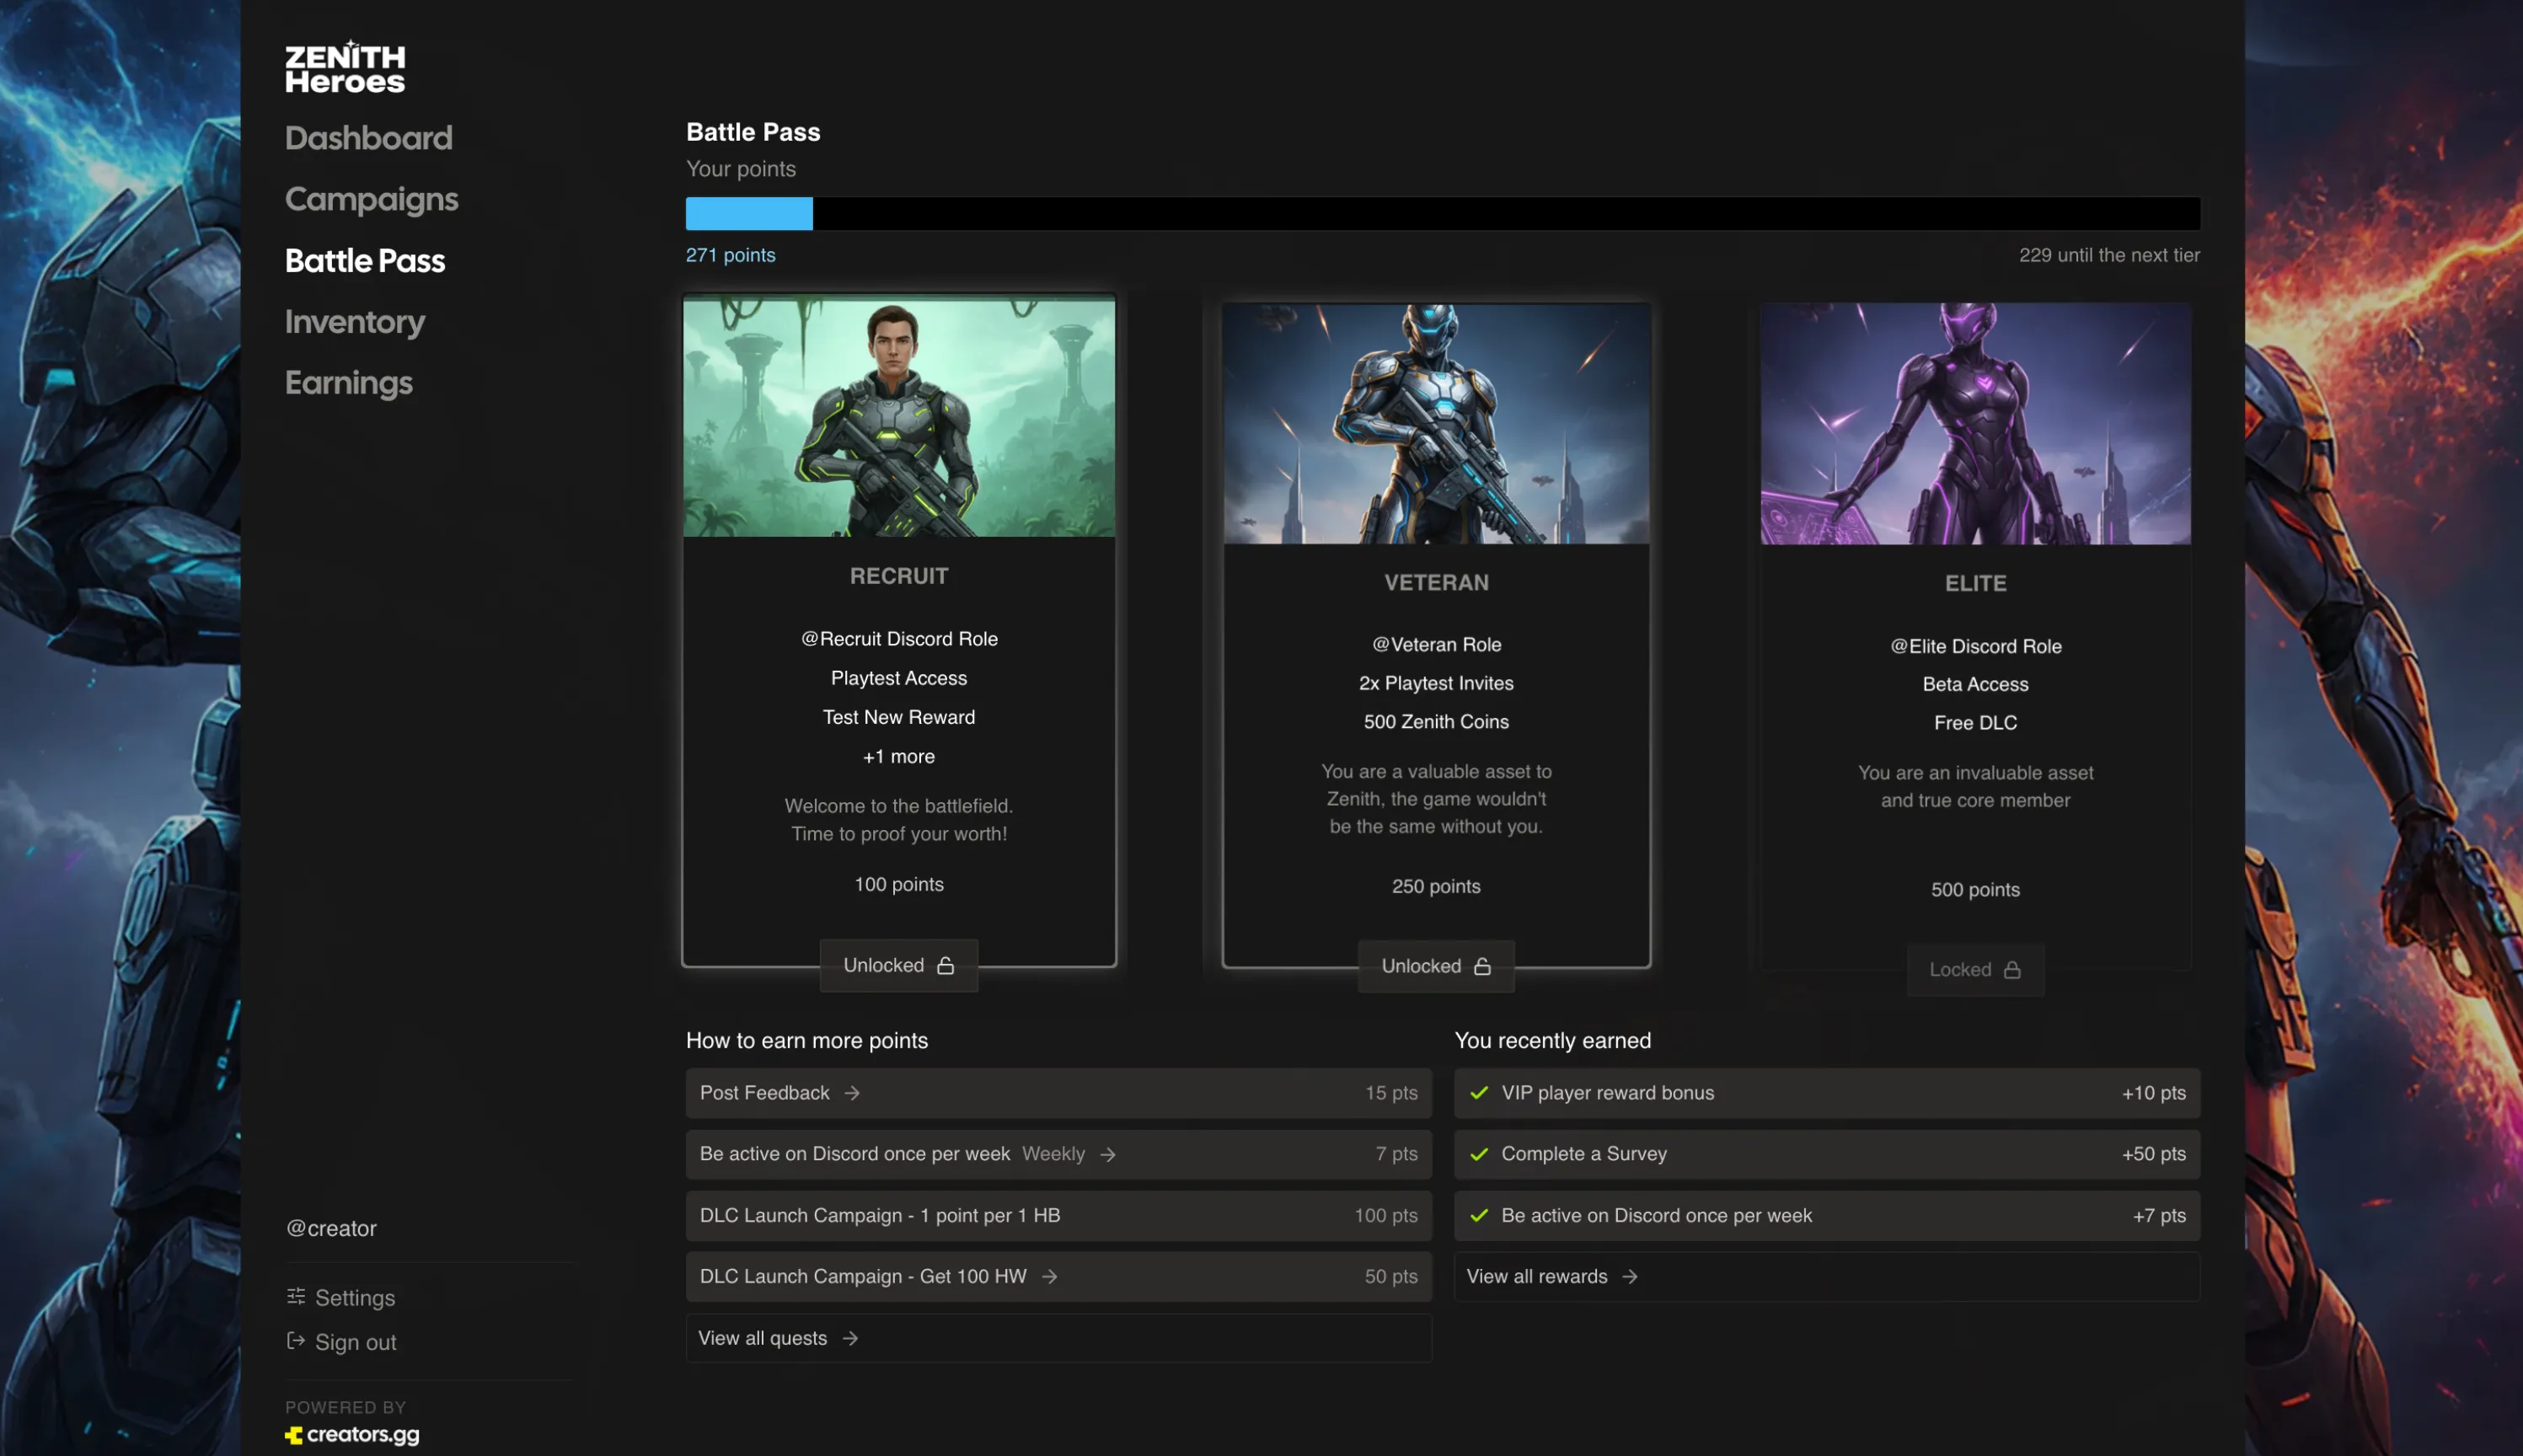
Task: Click the Complete a Survey earned entry
Action: 1826,1154
